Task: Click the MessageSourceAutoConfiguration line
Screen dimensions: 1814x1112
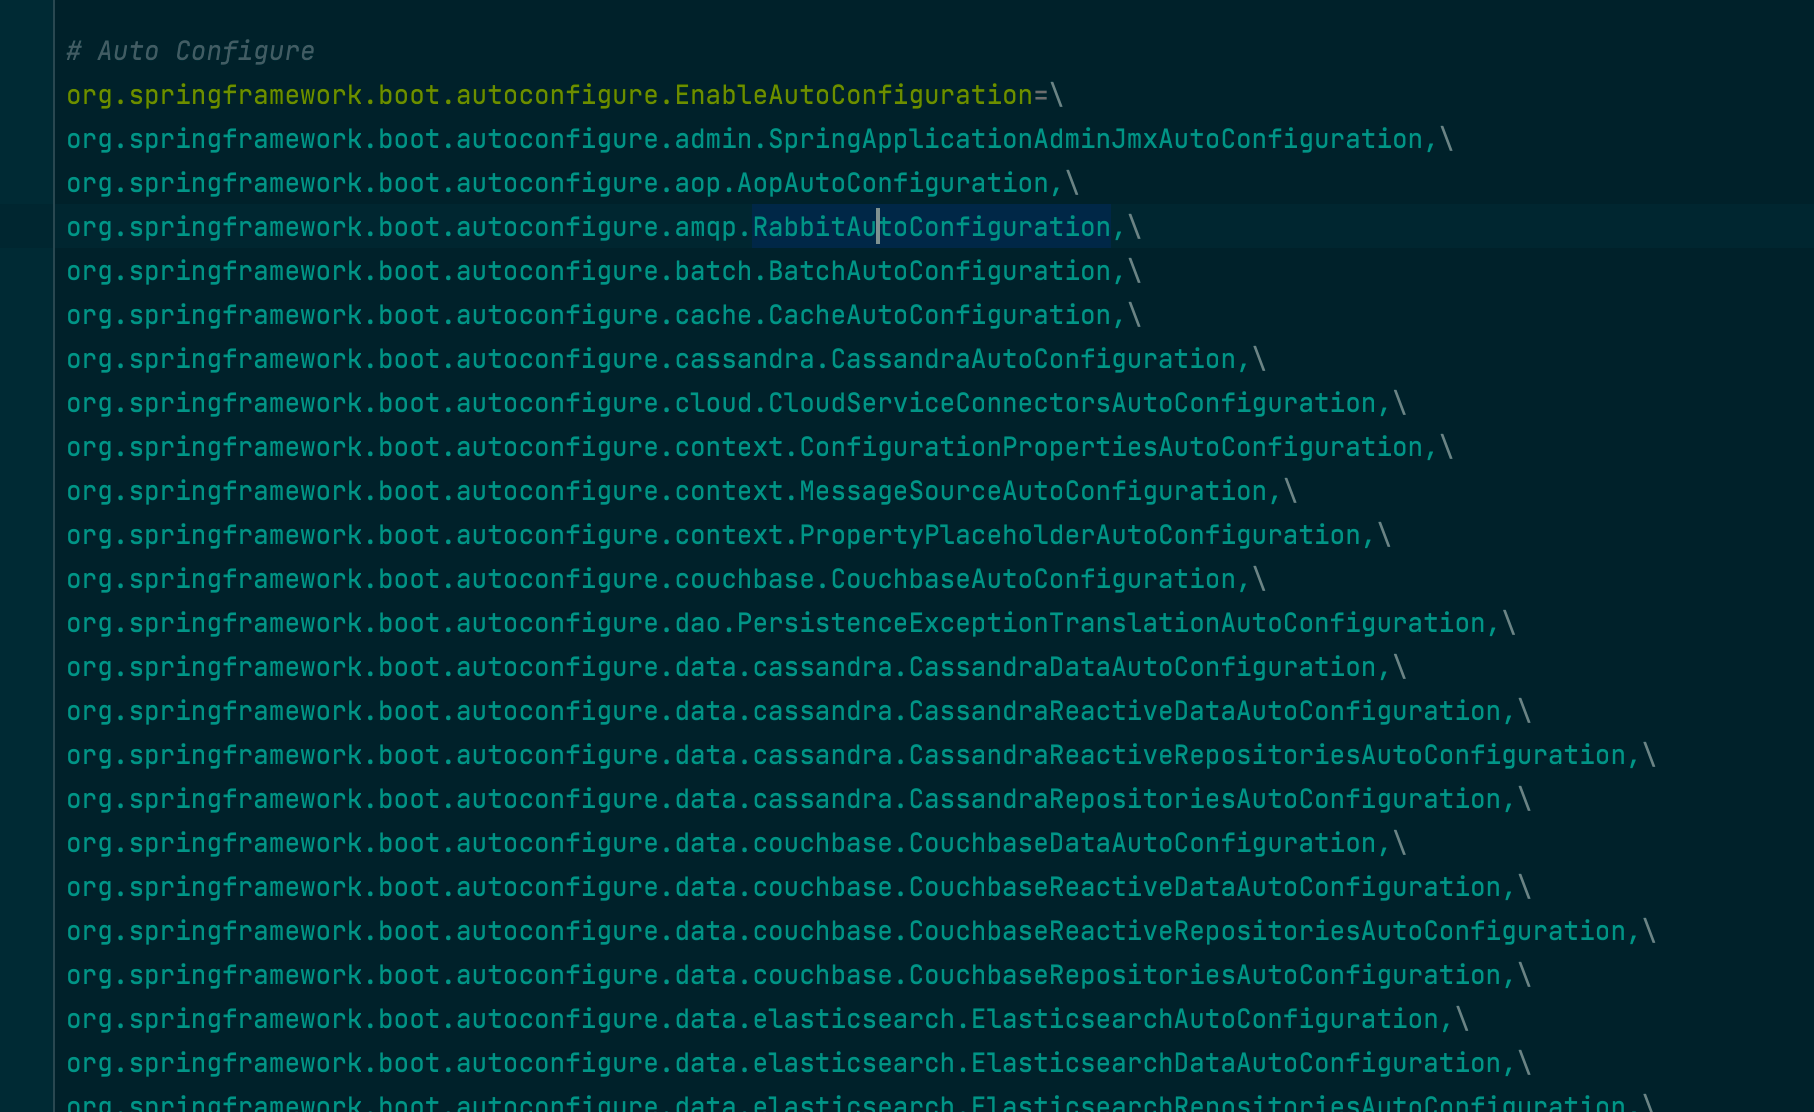Action: [682, 491]
